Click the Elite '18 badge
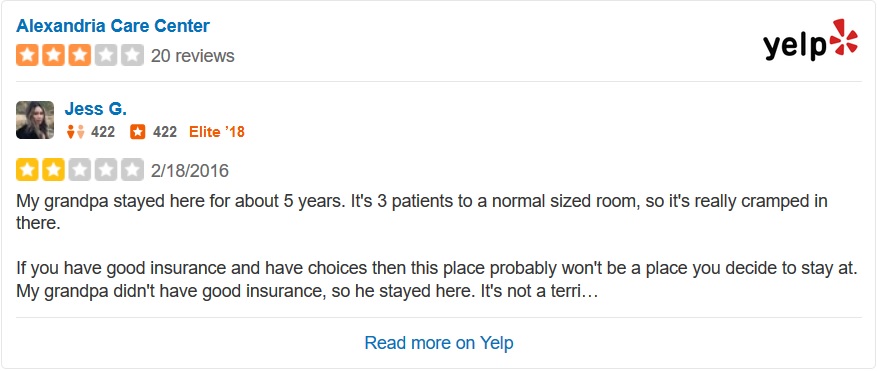877x371 pixels. click(x=217, y=132)
